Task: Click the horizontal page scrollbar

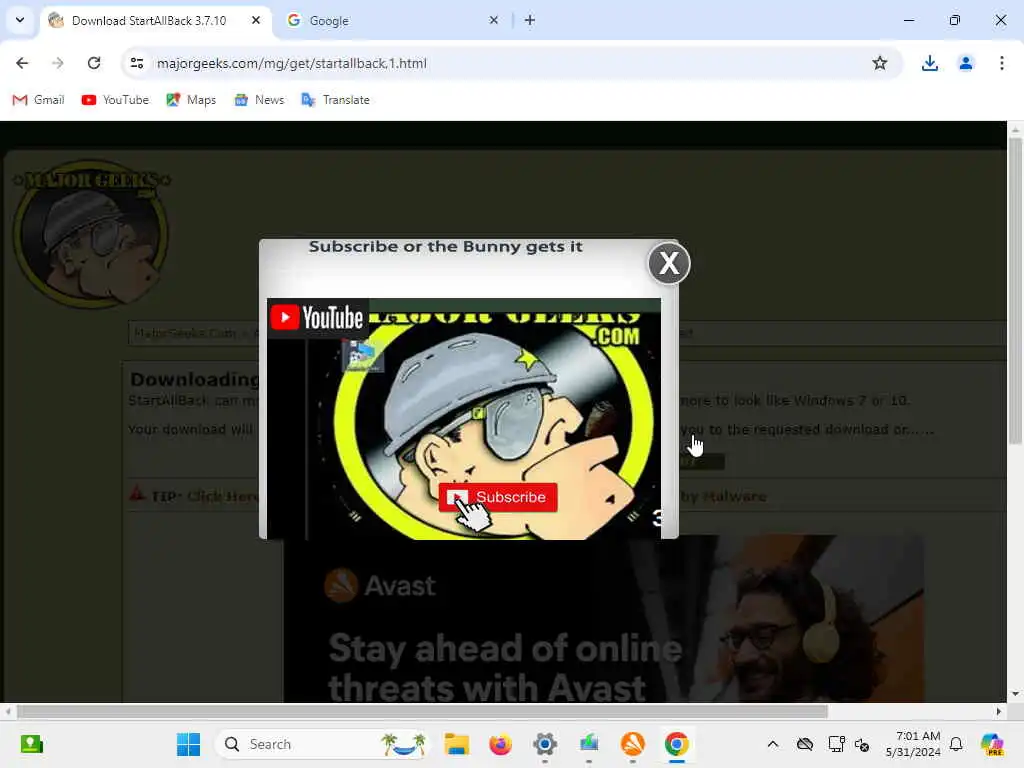Action: [x=422, y=711]
